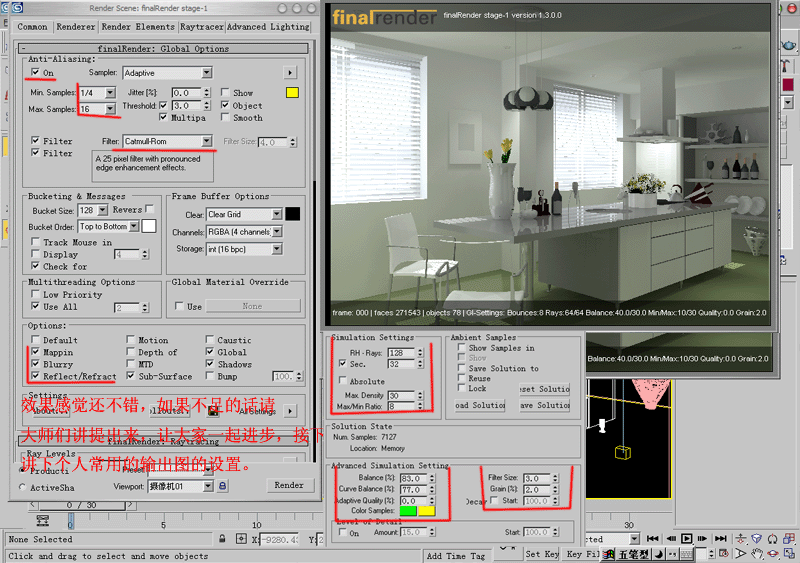The image size is (800, 563).
Task: Play the animation
Action: 687,538
